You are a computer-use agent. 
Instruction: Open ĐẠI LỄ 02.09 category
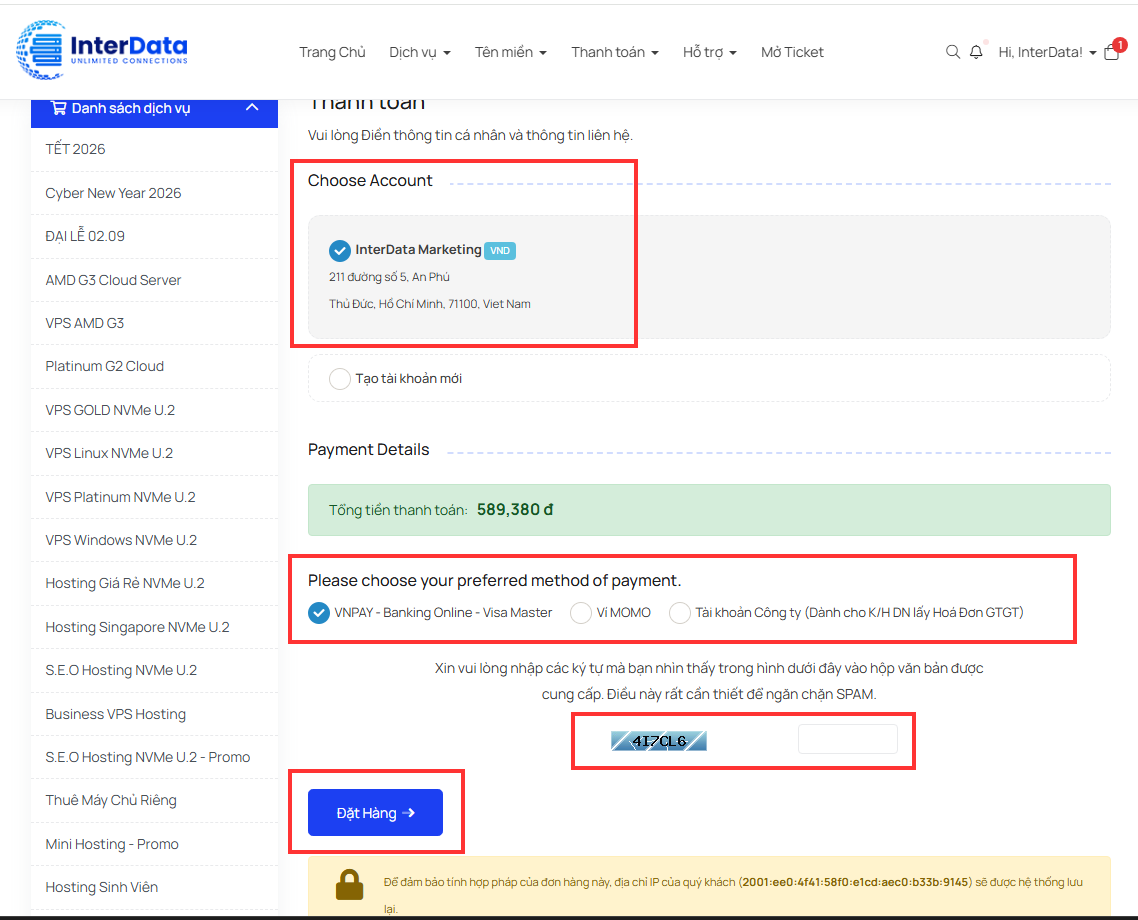point(85,237)
